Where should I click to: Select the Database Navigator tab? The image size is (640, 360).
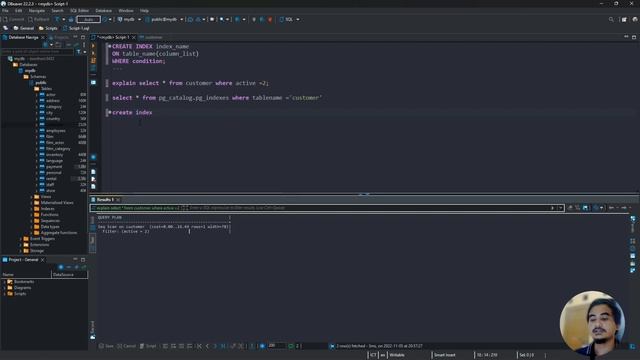(20, 37)
